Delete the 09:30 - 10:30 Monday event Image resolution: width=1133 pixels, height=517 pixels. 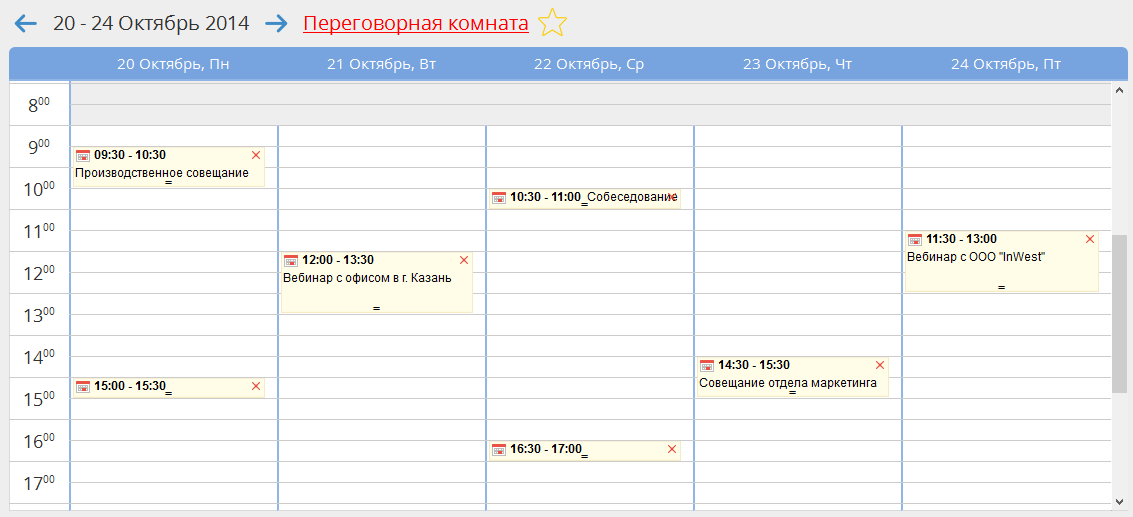256,155
